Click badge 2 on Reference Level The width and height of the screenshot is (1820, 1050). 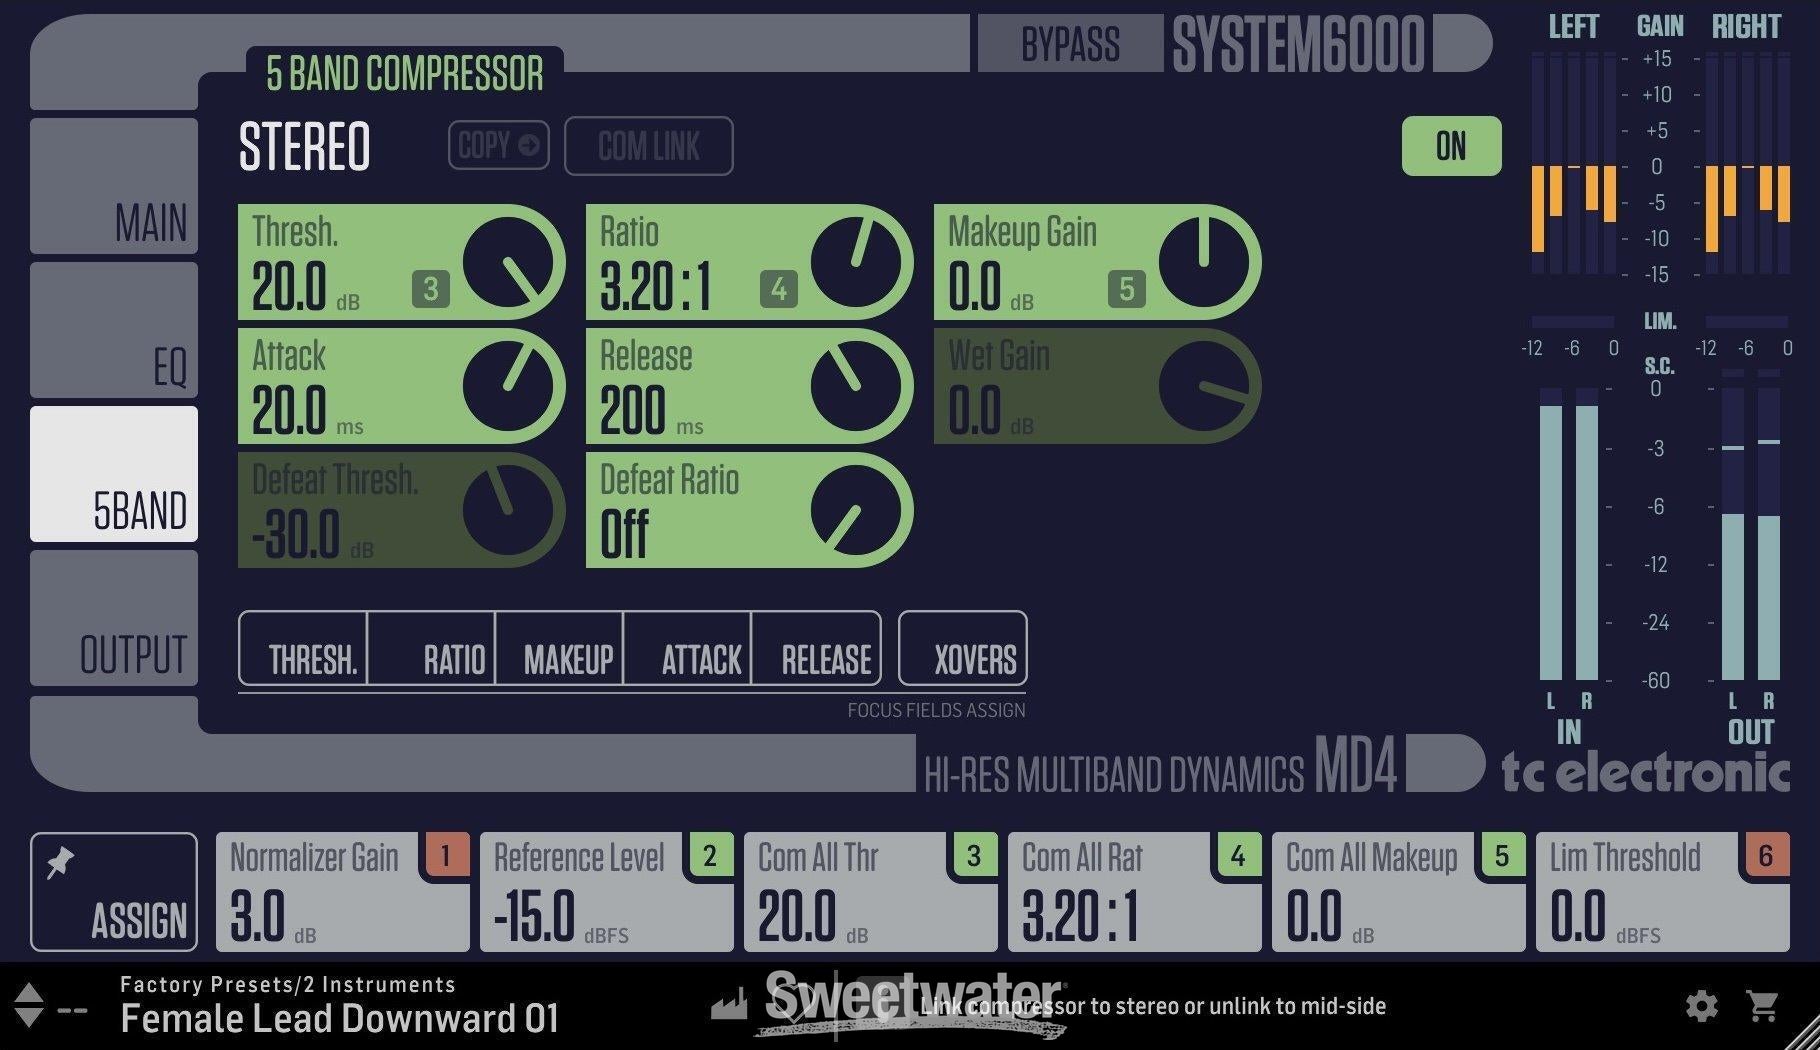[x=710, y=856]
